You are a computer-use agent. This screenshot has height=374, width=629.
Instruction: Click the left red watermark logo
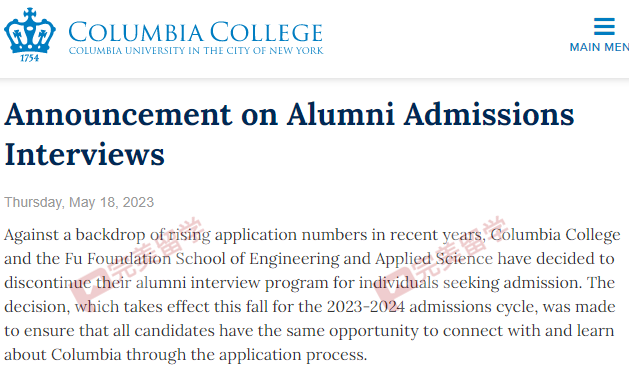136,257
